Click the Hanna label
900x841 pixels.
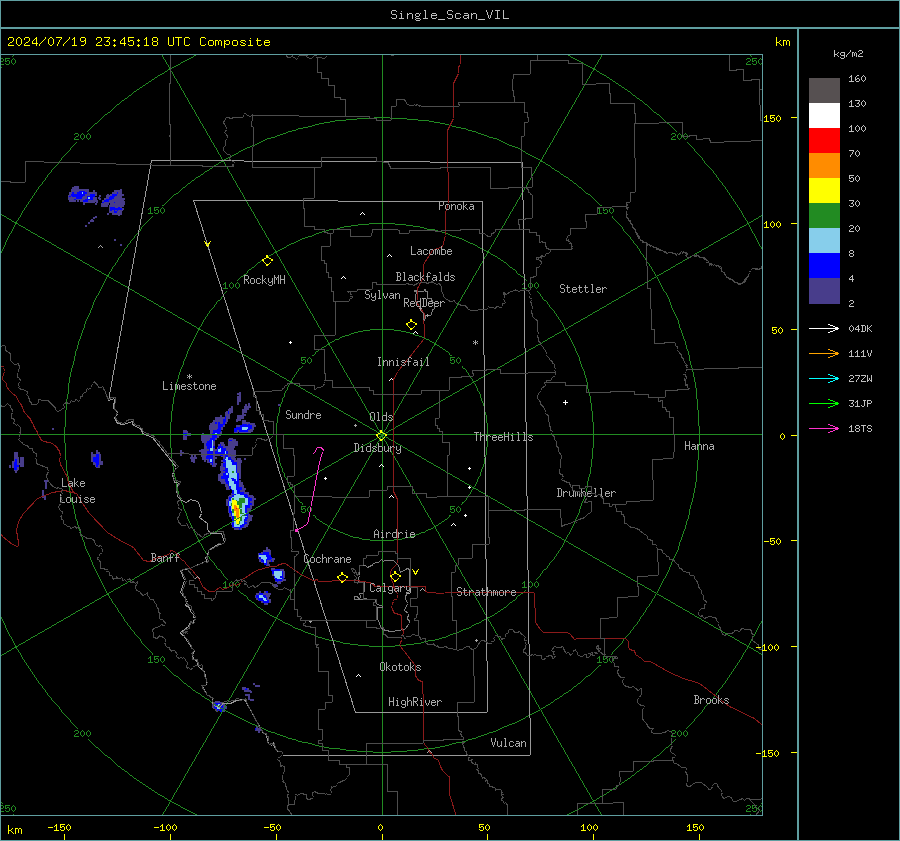[699, 446]
